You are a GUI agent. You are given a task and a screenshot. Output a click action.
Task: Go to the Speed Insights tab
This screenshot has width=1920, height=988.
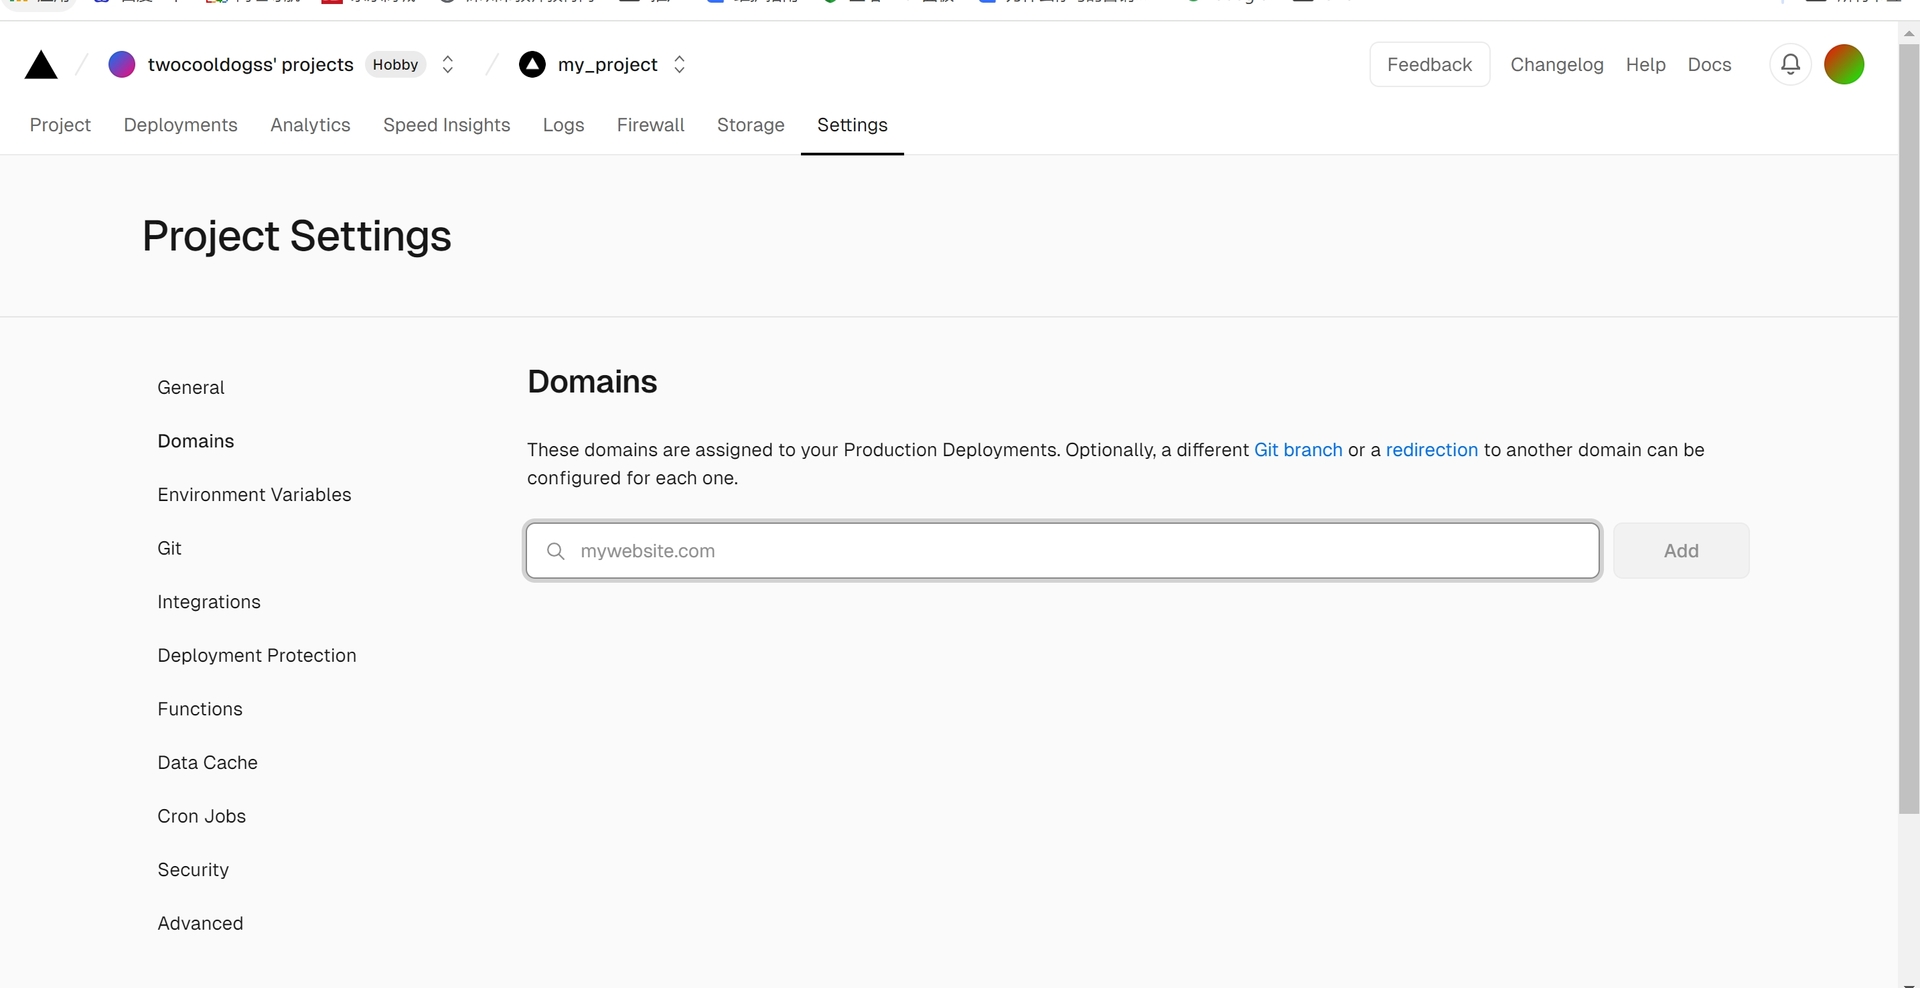point(446,125)
